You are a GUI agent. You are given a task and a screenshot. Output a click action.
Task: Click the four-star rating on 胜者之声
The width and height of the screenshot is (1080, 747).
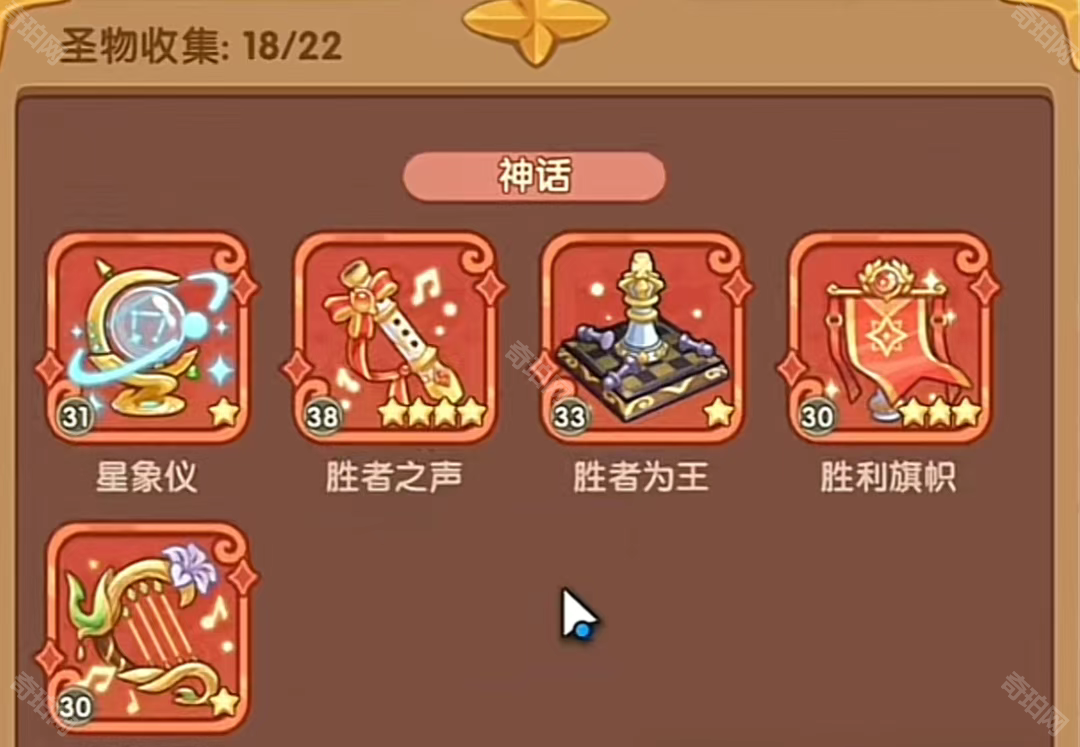[x=433, y=412]
